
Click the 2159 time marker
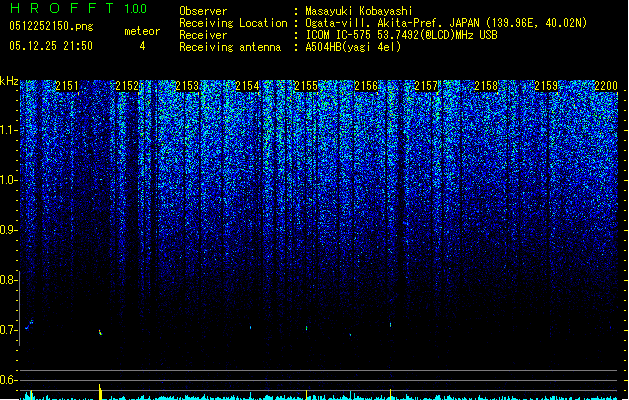pos(546,86)
